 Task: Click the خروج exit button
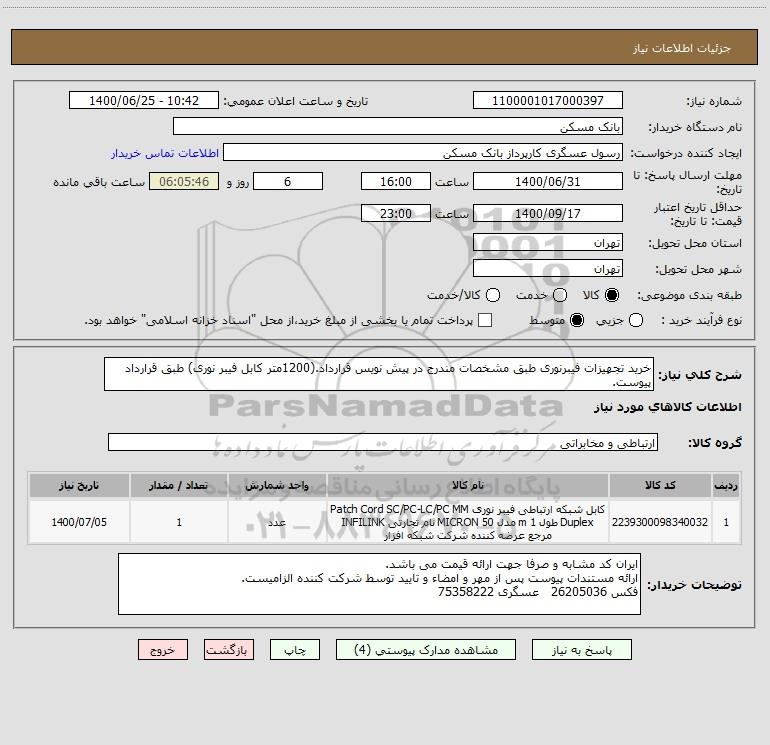tap(163, 650)
